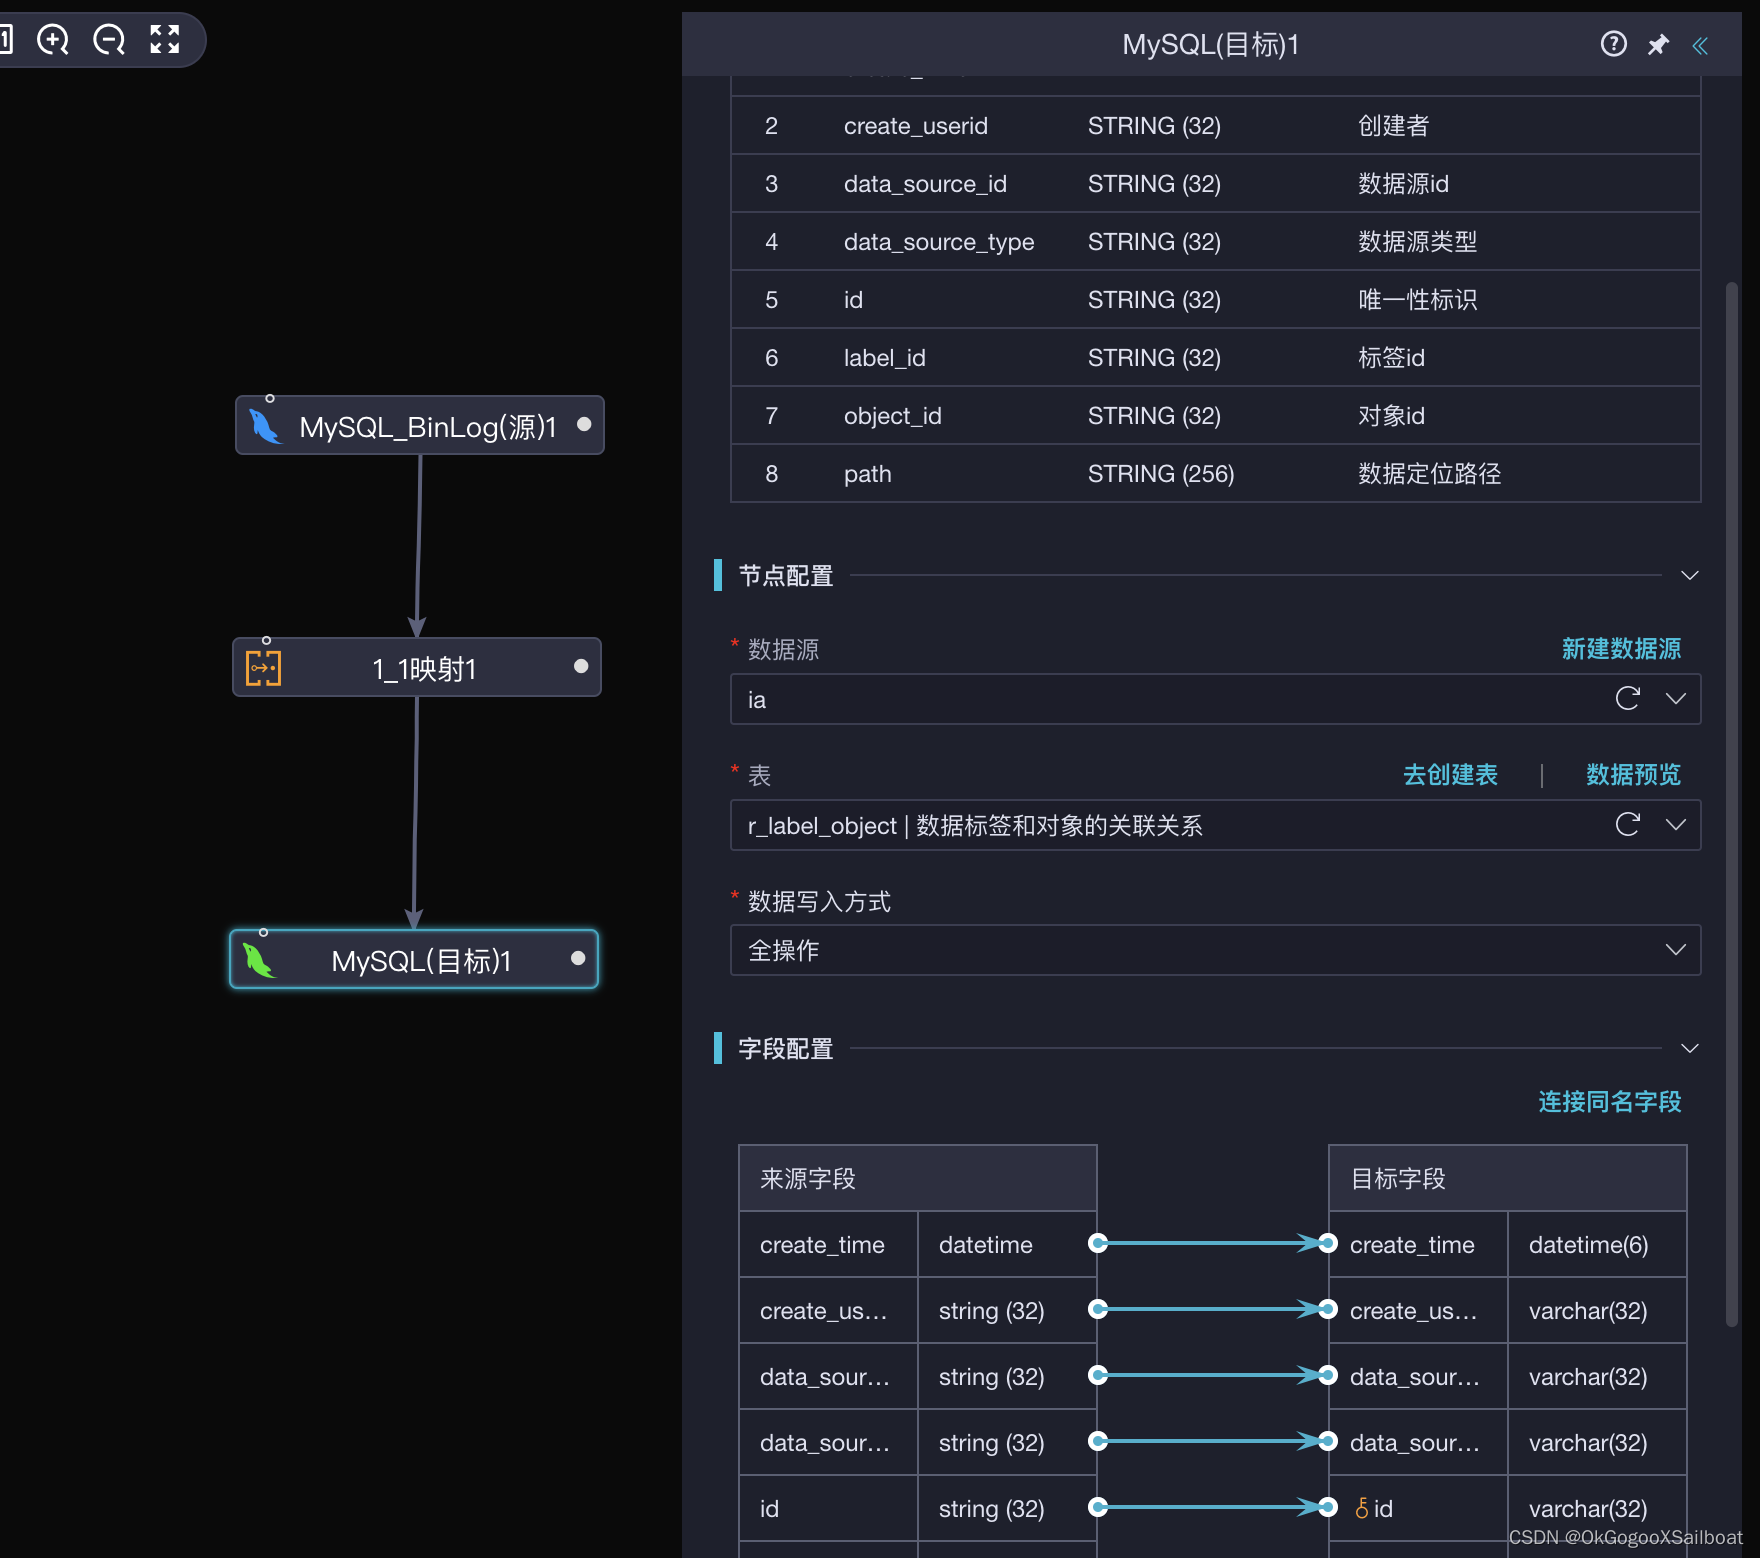The height and width of the screenshot is (1558, 1760).
Task: Click the panel vertical scrollbar
Action: click(x=1732, y=805)
